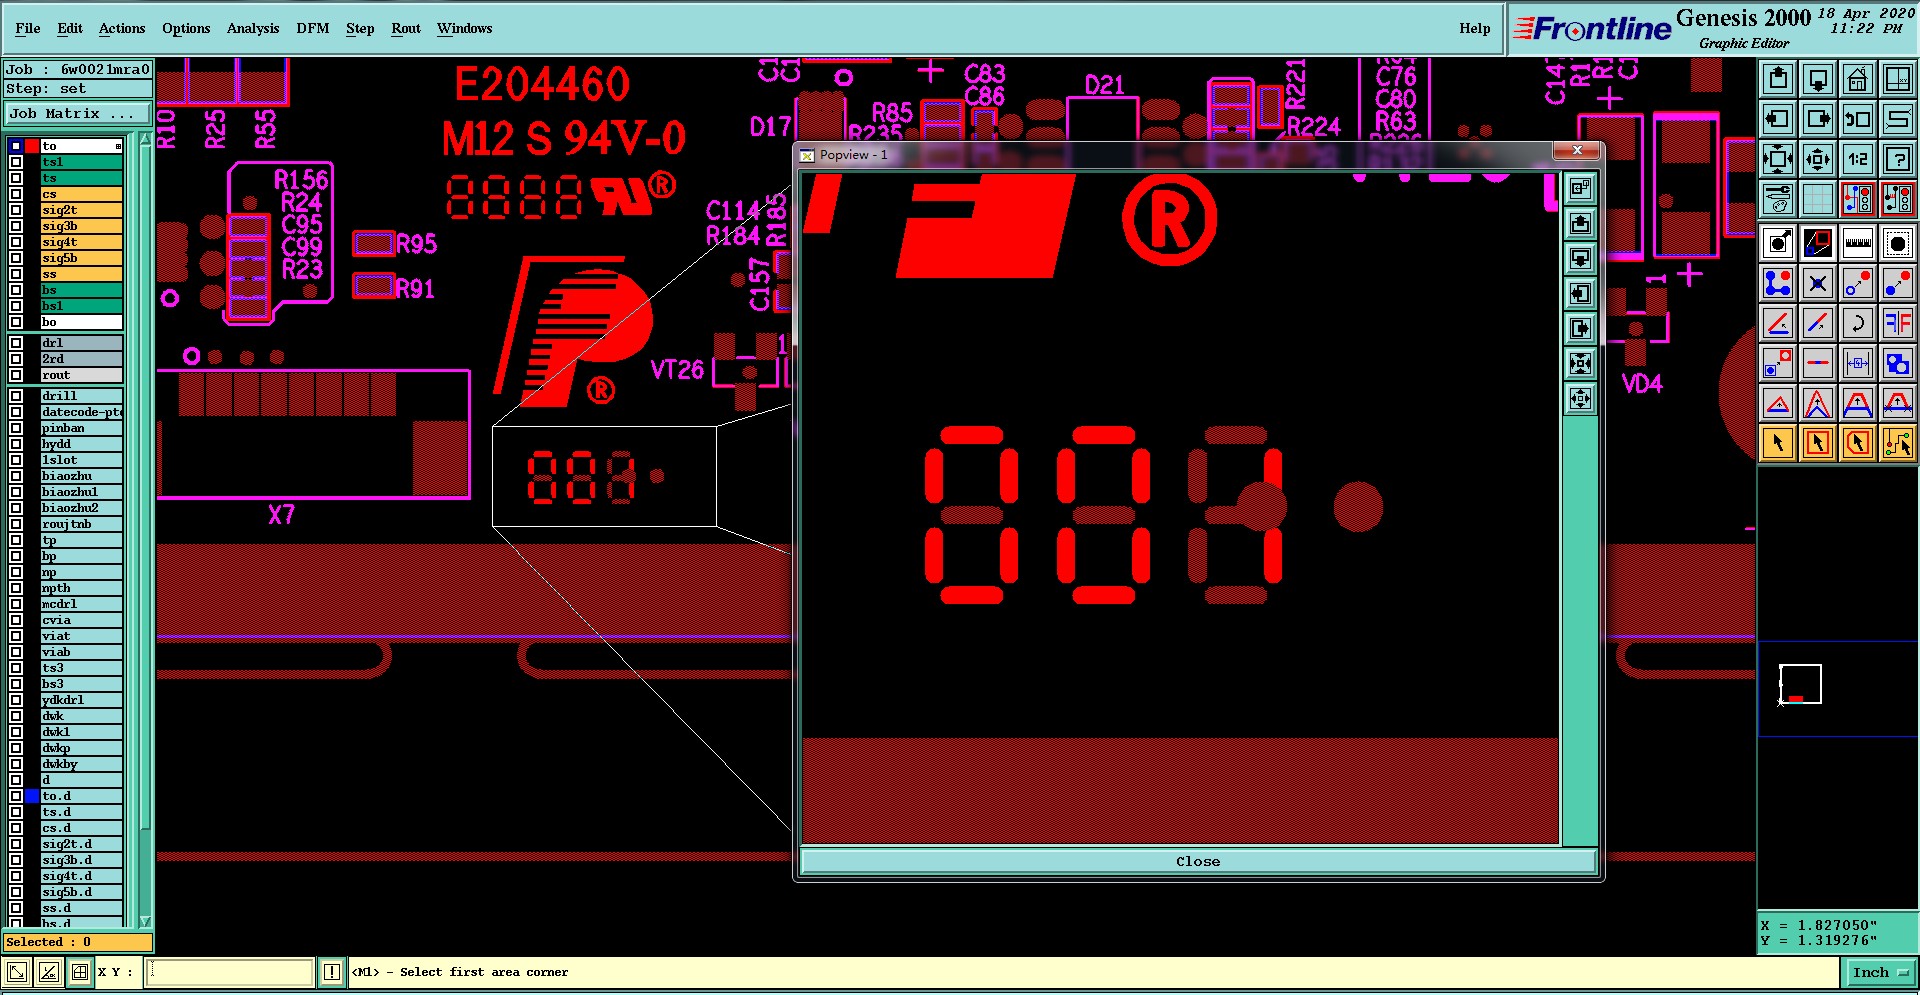Click the Job Matrix button
This screenshot has height=995, width=1920.
pyautogui.click(x=78, y=114)
